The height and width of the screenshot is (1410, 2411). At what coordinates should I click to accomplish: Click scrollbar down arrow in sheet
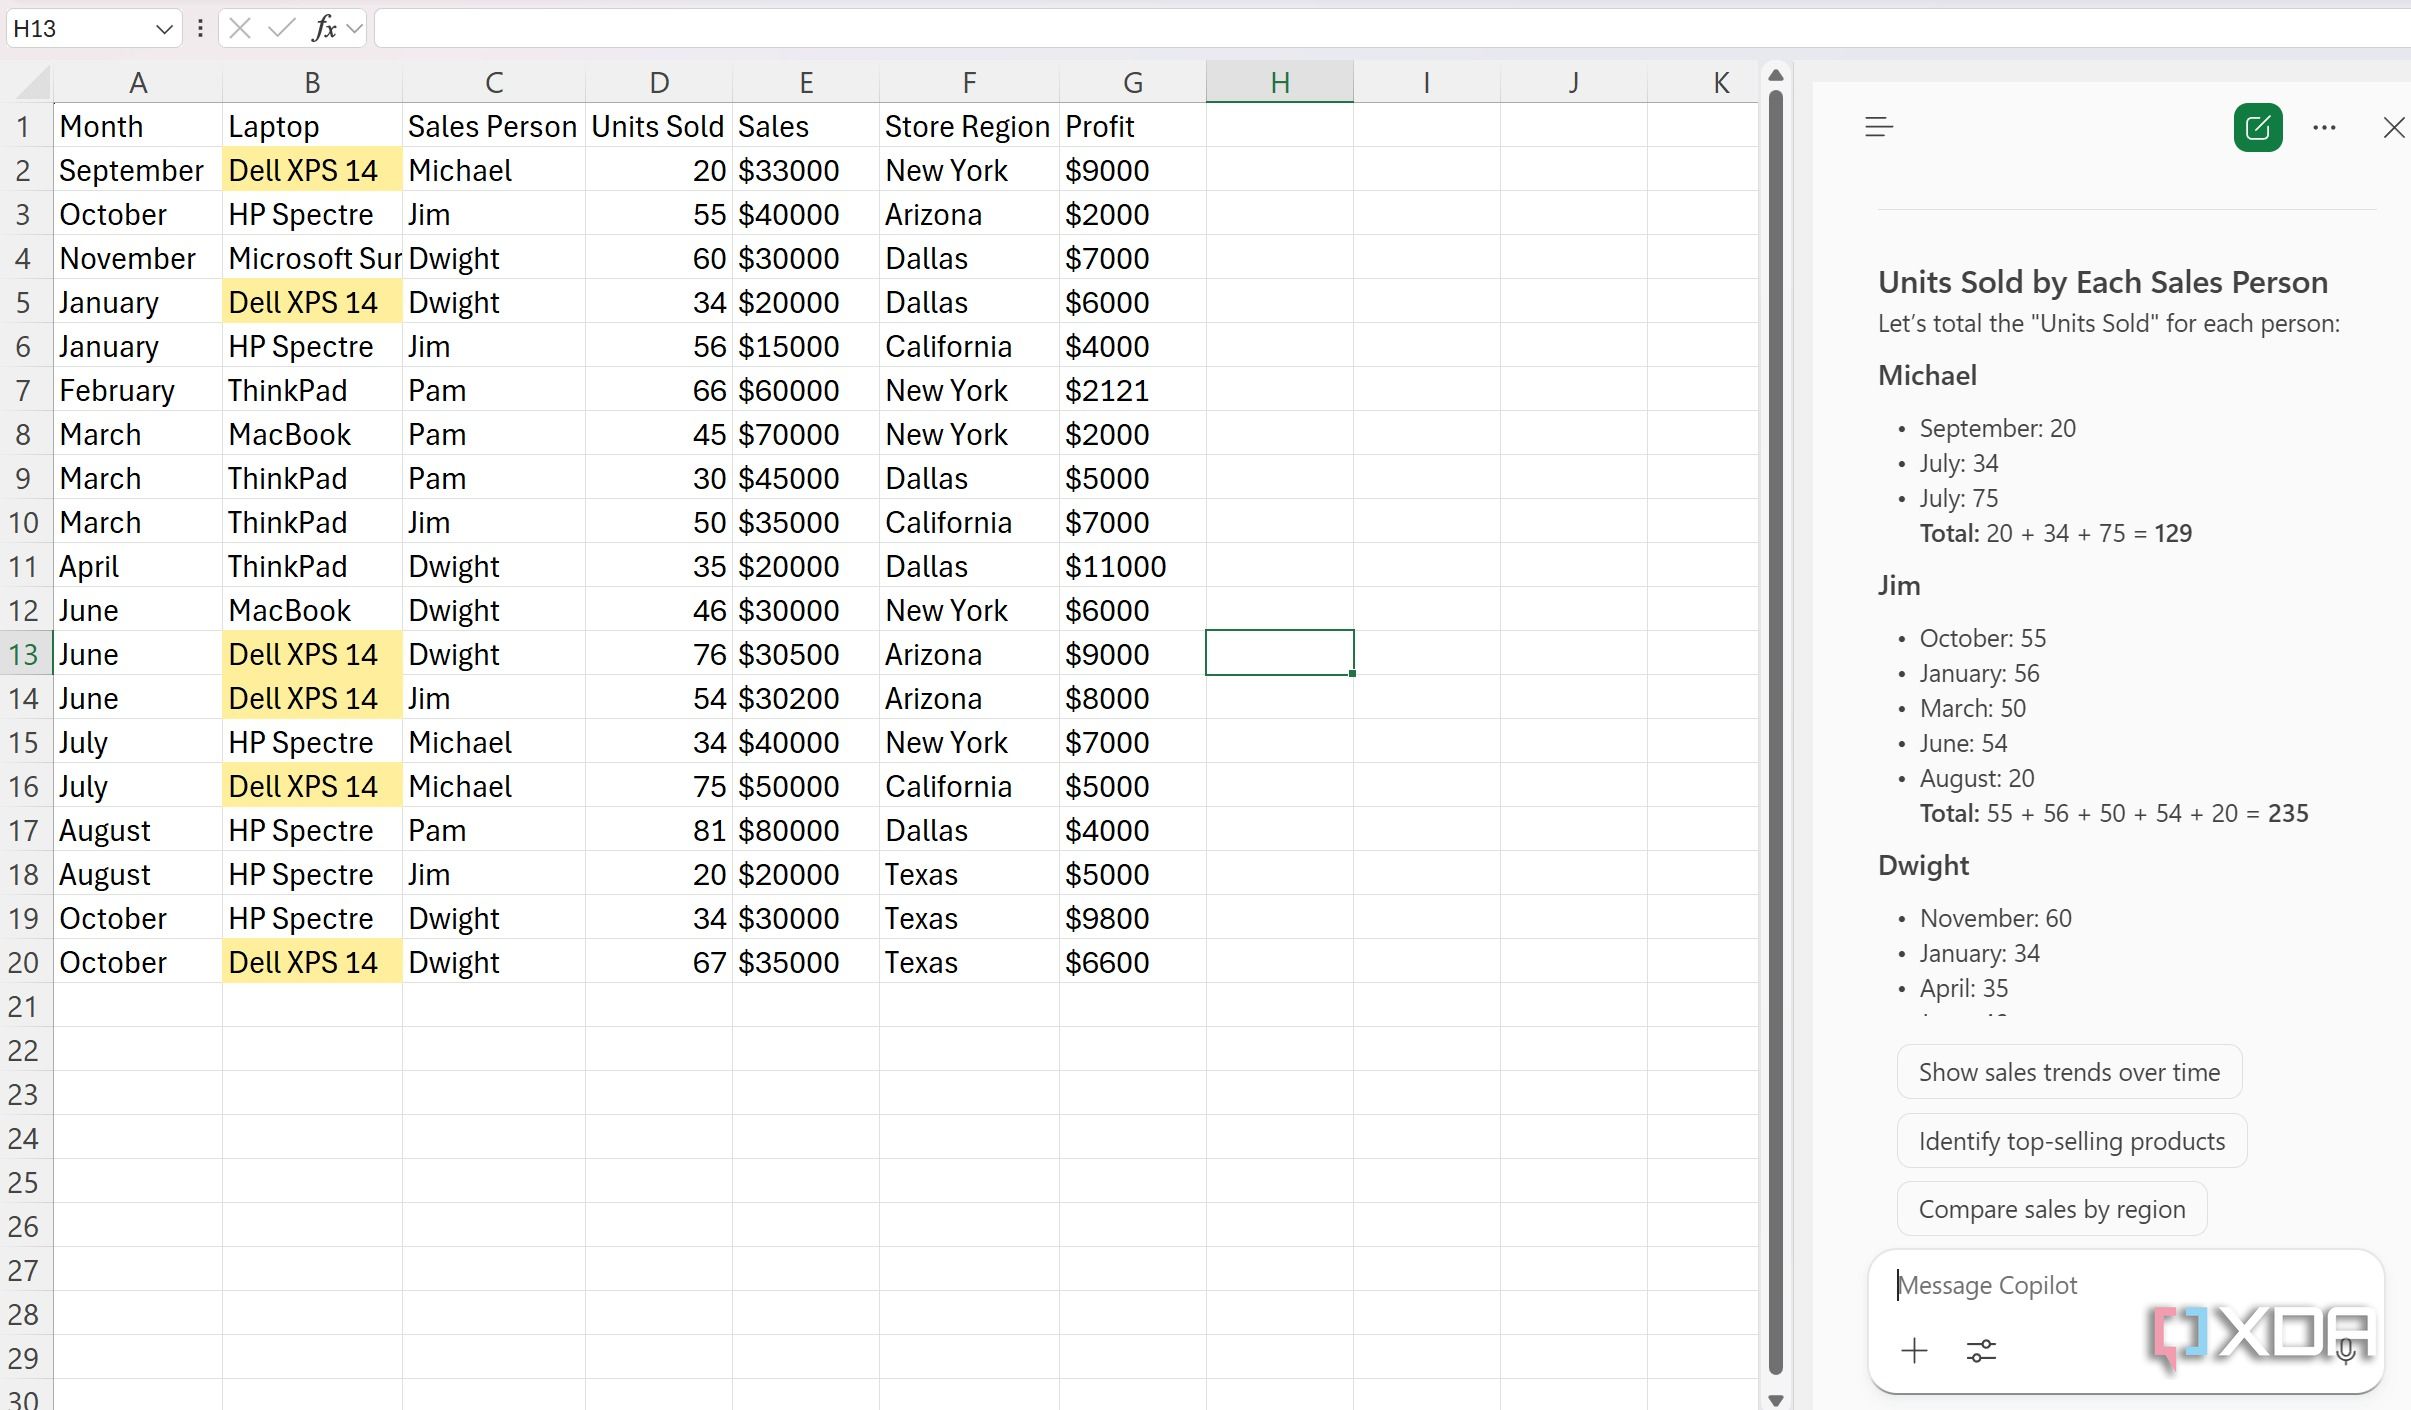point(1776,1399)
